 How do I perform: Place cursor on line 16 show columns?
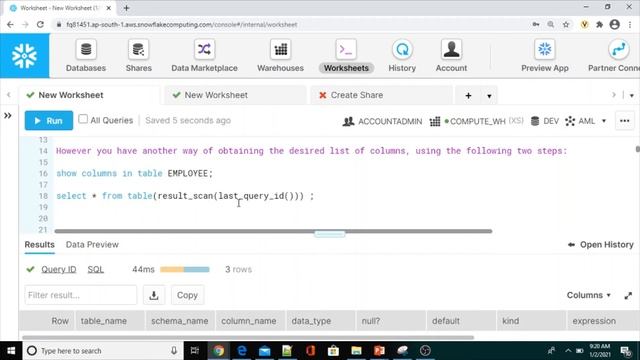(x=134, y=173)
